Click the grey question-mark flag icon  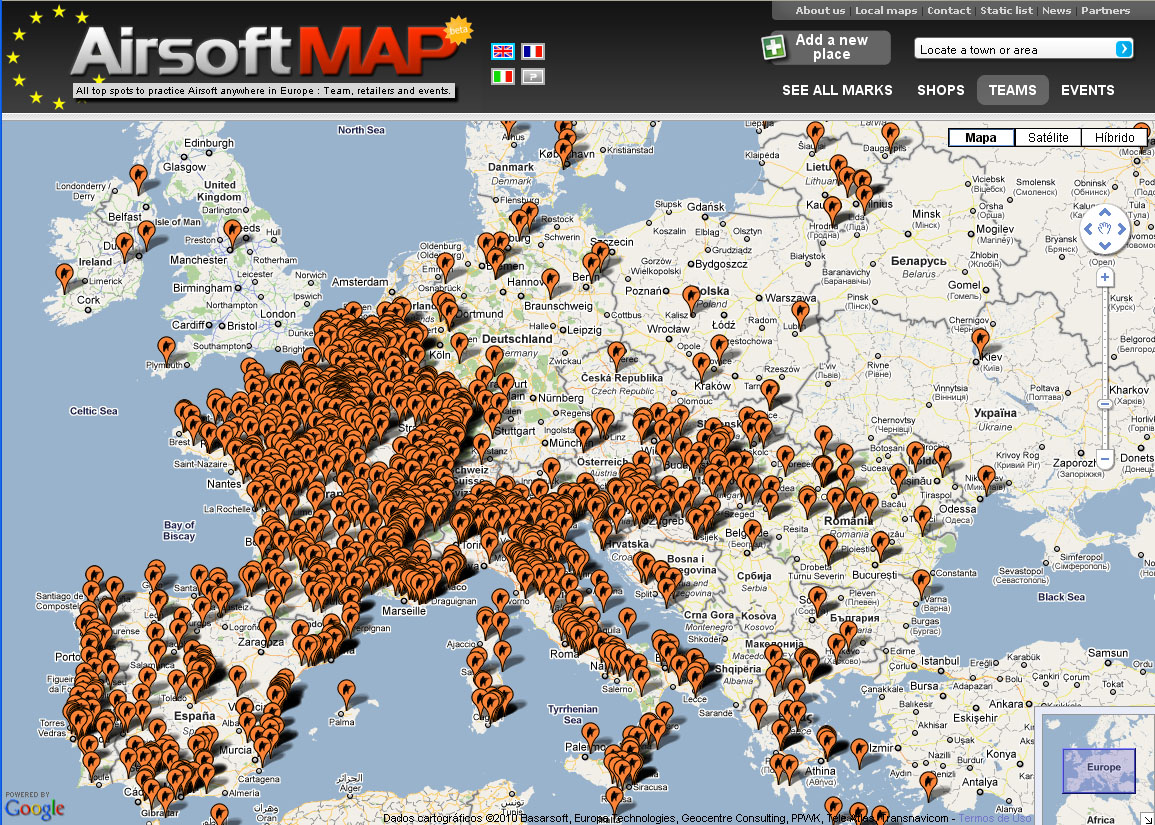[533, 76]
